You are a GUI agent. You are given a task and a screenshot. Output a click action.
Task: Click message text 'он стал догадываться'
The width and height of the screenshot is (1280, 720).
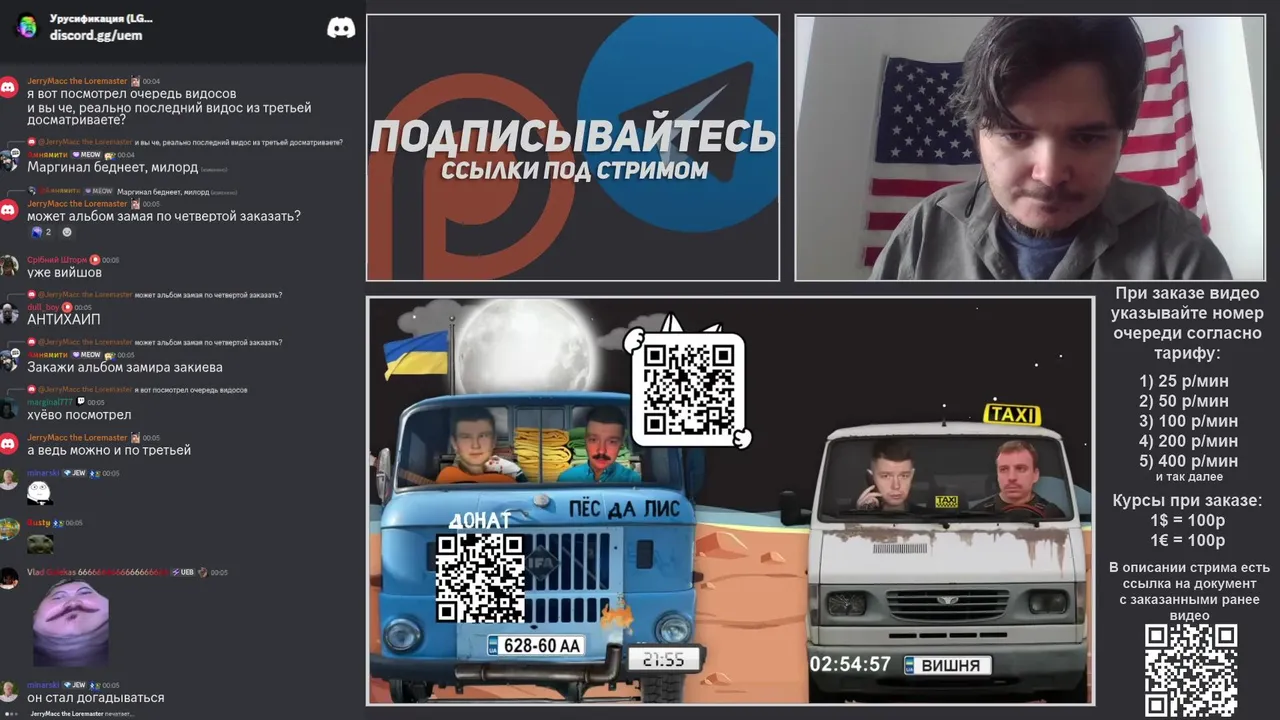pyautogui.click(x=96, y=697)
